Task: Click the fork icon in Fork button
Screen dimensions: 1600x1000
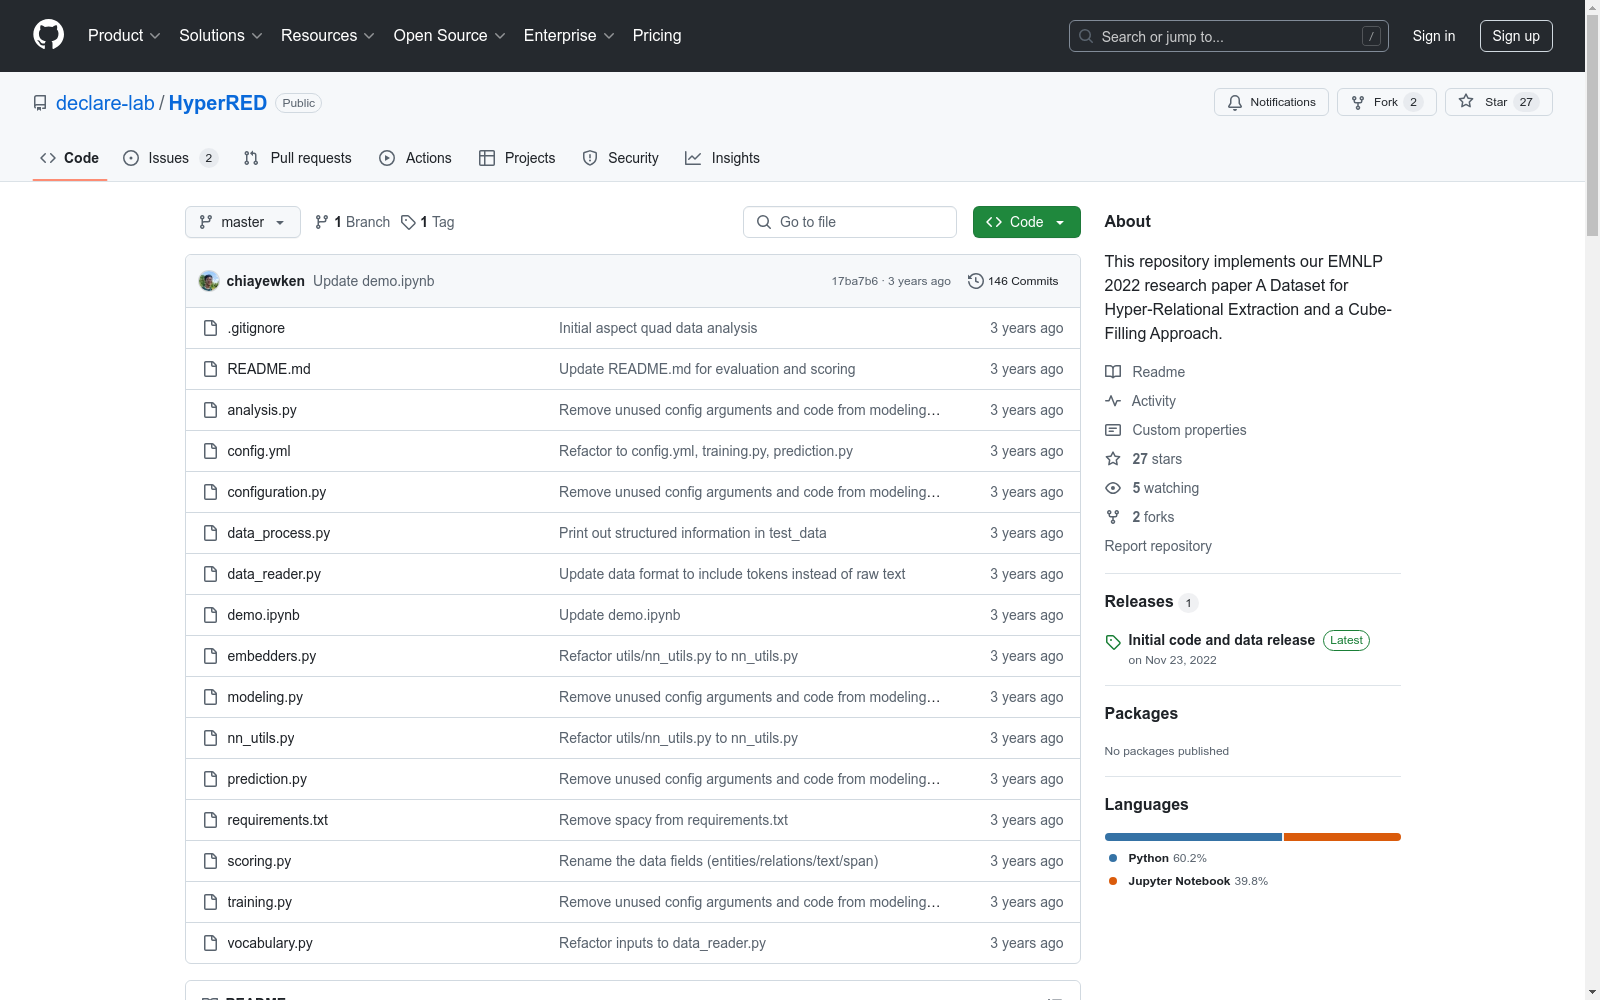Action: (x=1358, y=102)
